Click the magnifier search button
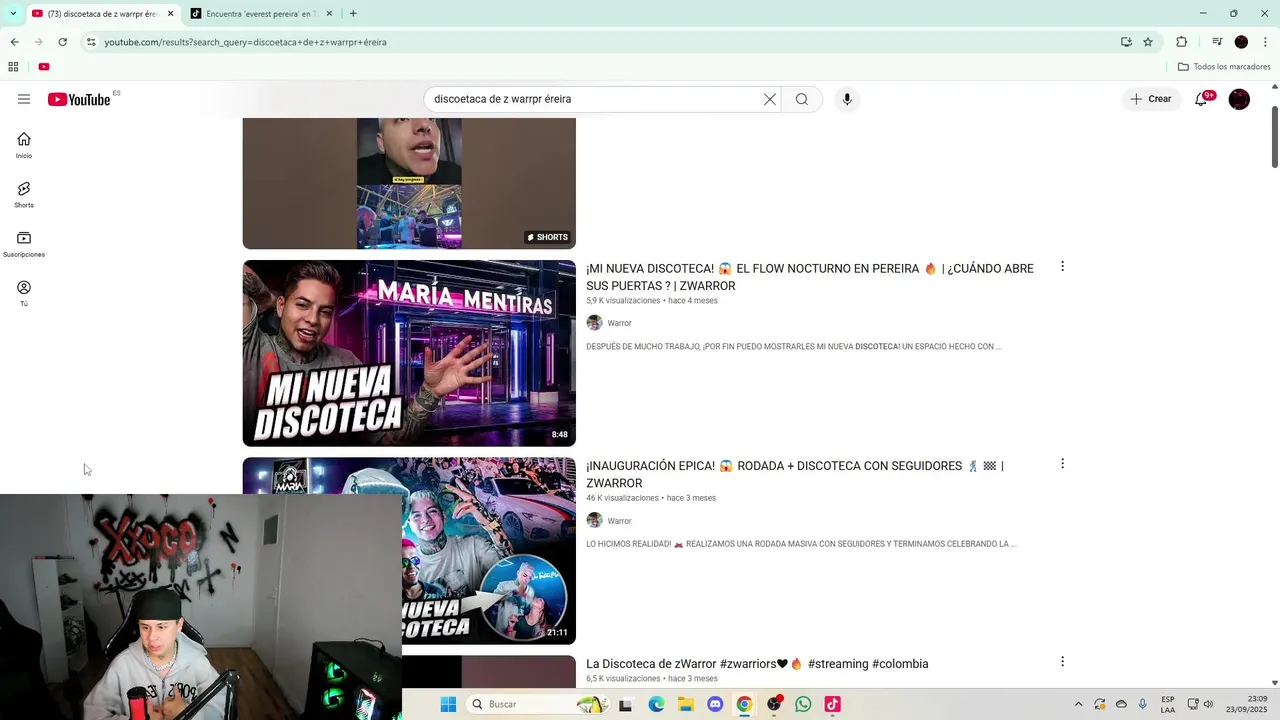Screen dimensions: 1280x720 (802, 99)
